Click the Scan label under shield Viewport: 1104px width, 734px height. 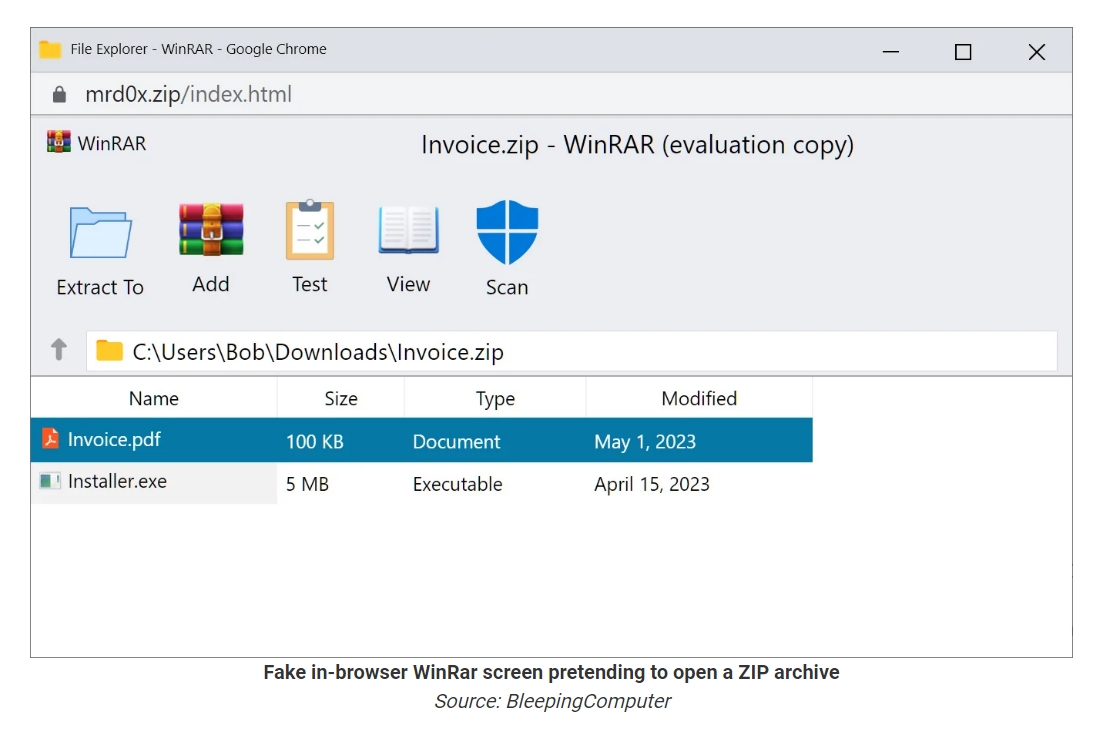pyautogui.click(x=507, y=287)
